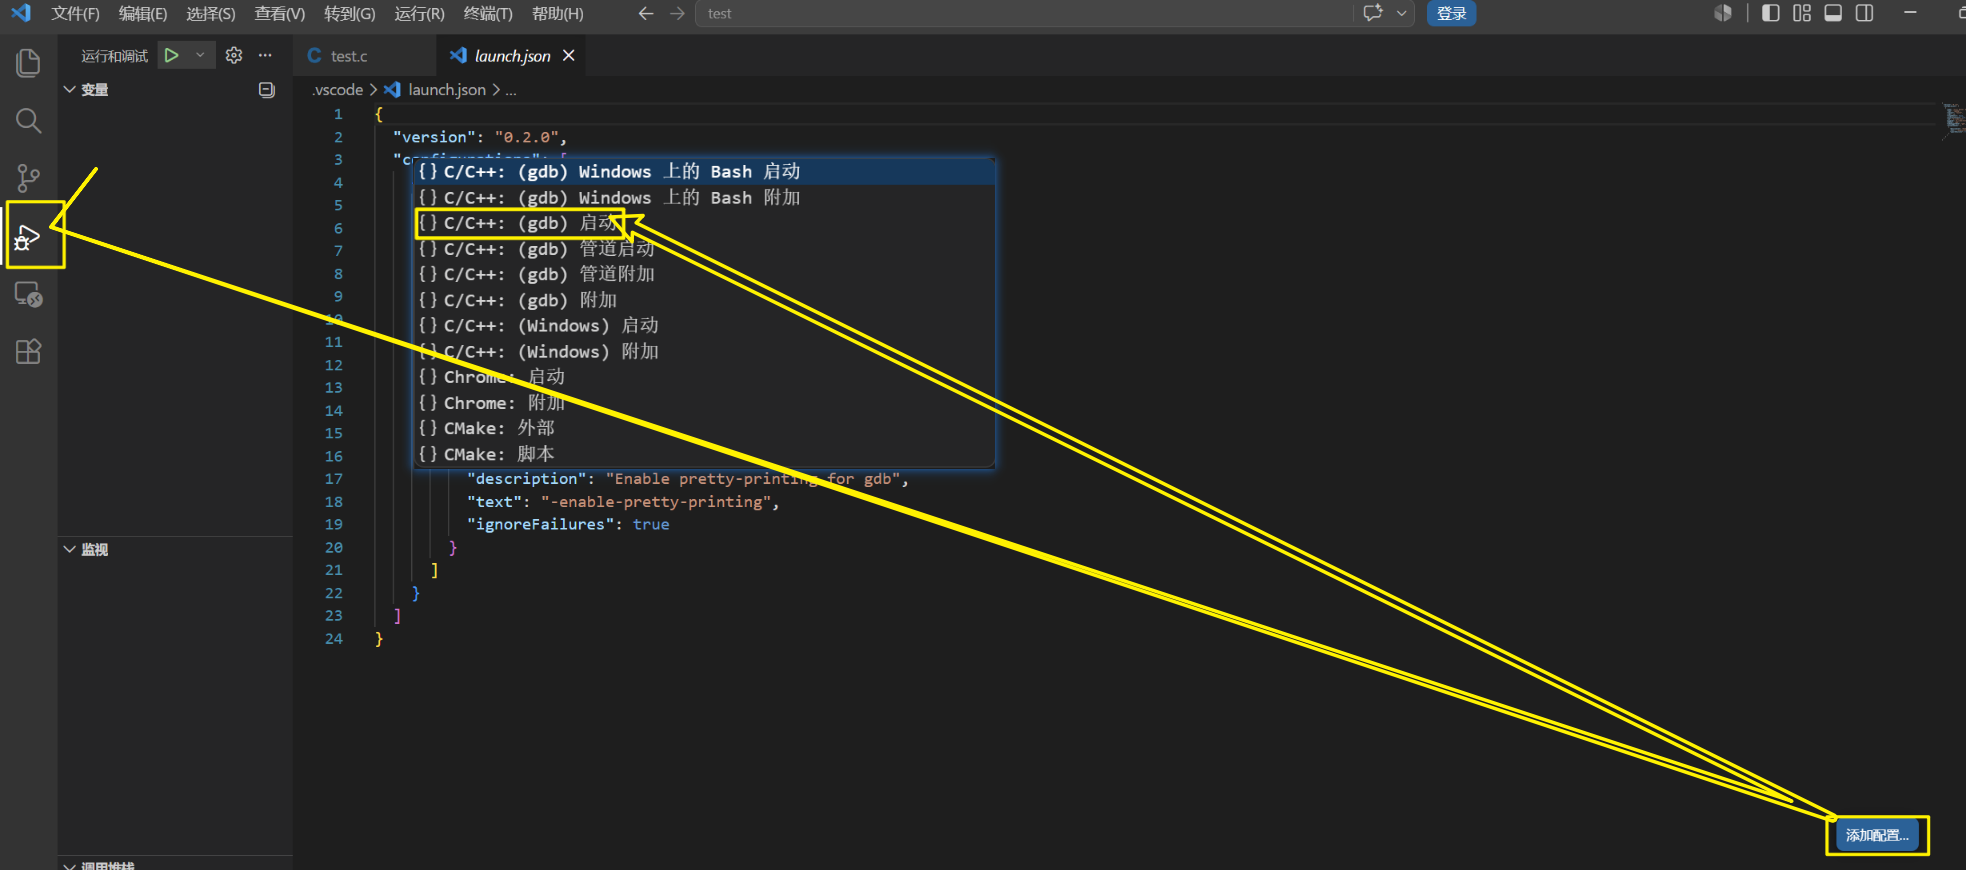Viewport: 1966px width, 870px height.
Task: Open the Run and Debug view
Action: point(28,237)
